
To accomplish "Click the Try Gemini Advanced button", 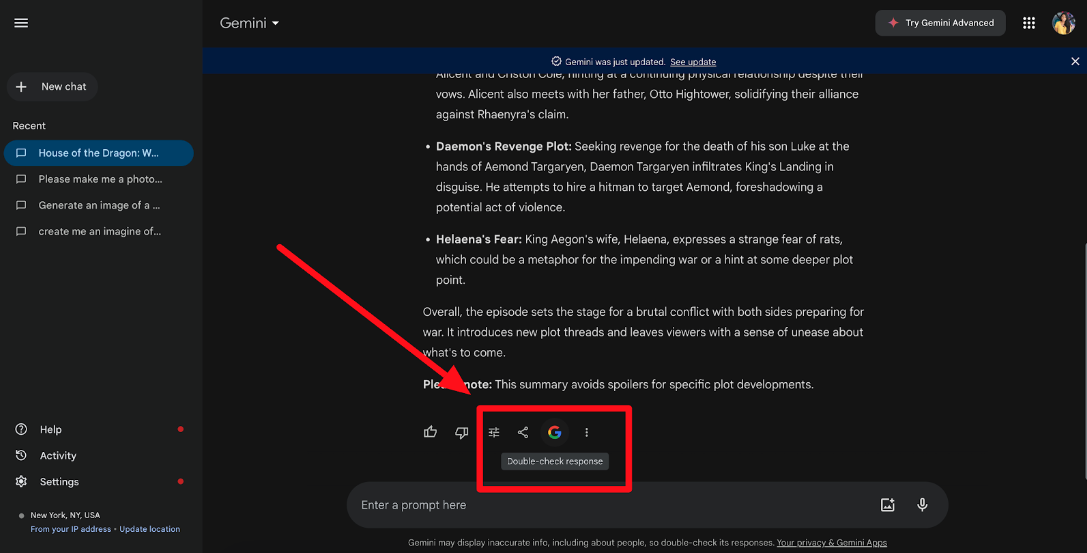I will [x=940, y=23].
